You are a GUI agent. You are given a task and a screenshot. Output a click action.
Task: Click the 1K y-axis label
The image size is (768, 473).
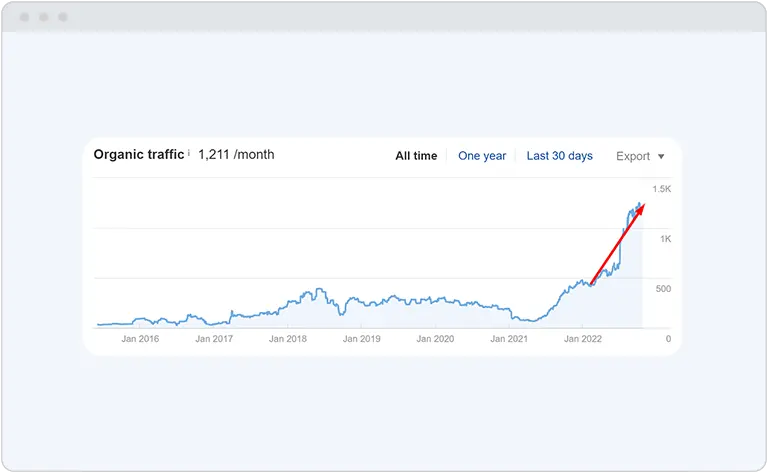[665, 239]
